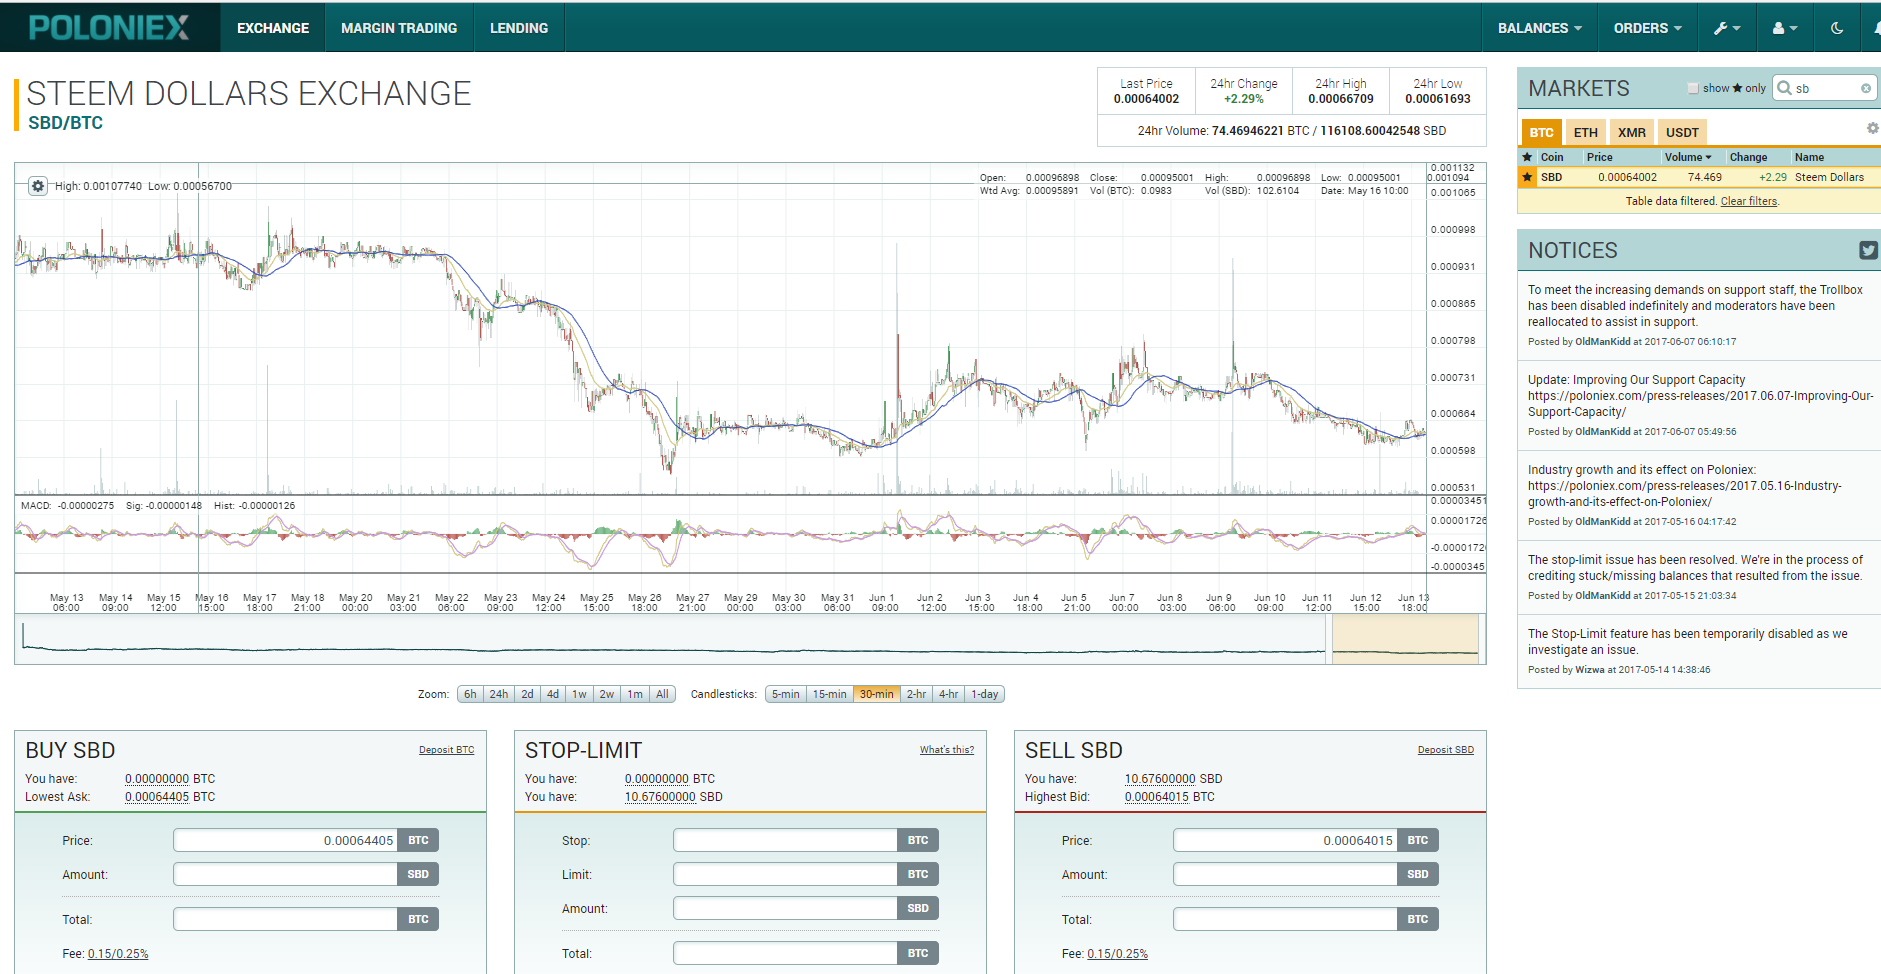This screenshot has height=974, width=1881.
Task: Select the XMR markets tab
Action: pyautogui.click(x=1631, y=132)
